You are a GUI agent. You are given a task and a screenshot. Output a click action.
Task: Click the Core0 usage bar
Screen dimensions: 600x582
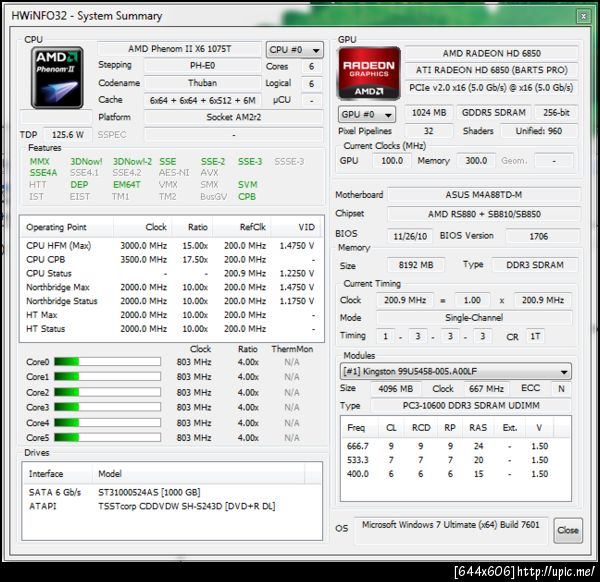[x=107, y=362]
